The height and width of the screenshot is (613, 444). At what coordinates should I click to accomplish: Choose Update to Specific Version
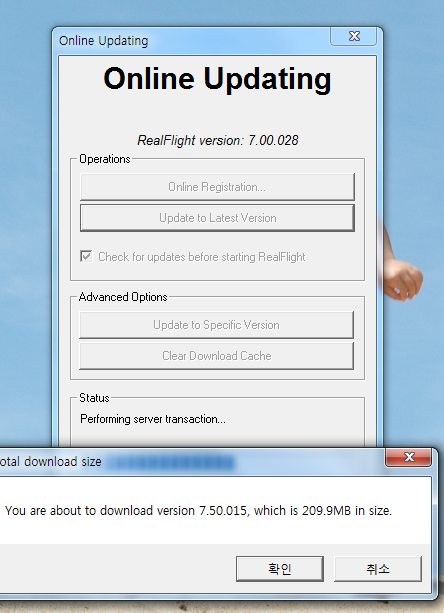coord(217,325)
